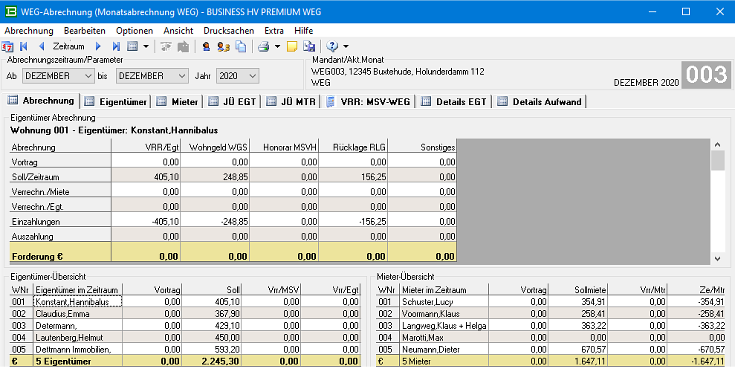Switch to the VRR: MSV-WEG tab
Image resolution: width=735 pixels, height=367 pixels.
tap(368, 102)
